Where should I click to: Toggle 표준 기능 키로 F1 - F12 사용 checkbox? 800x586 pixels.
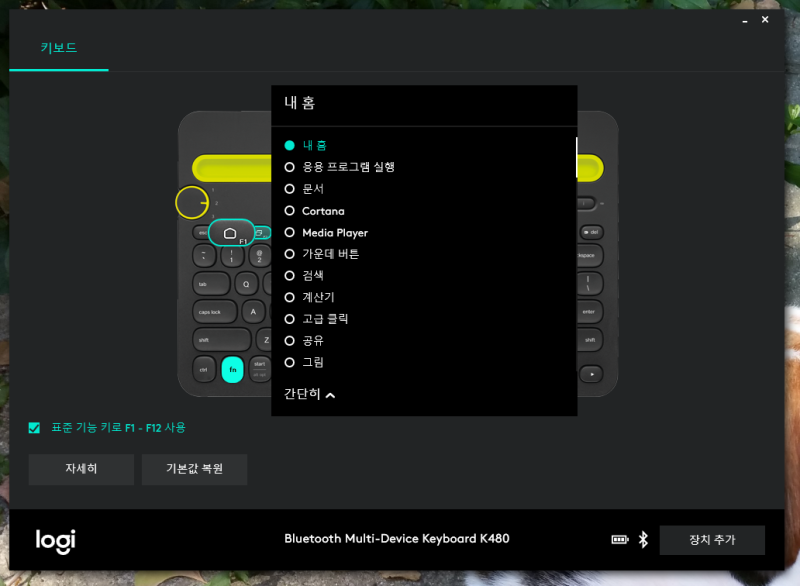(34, 428)
